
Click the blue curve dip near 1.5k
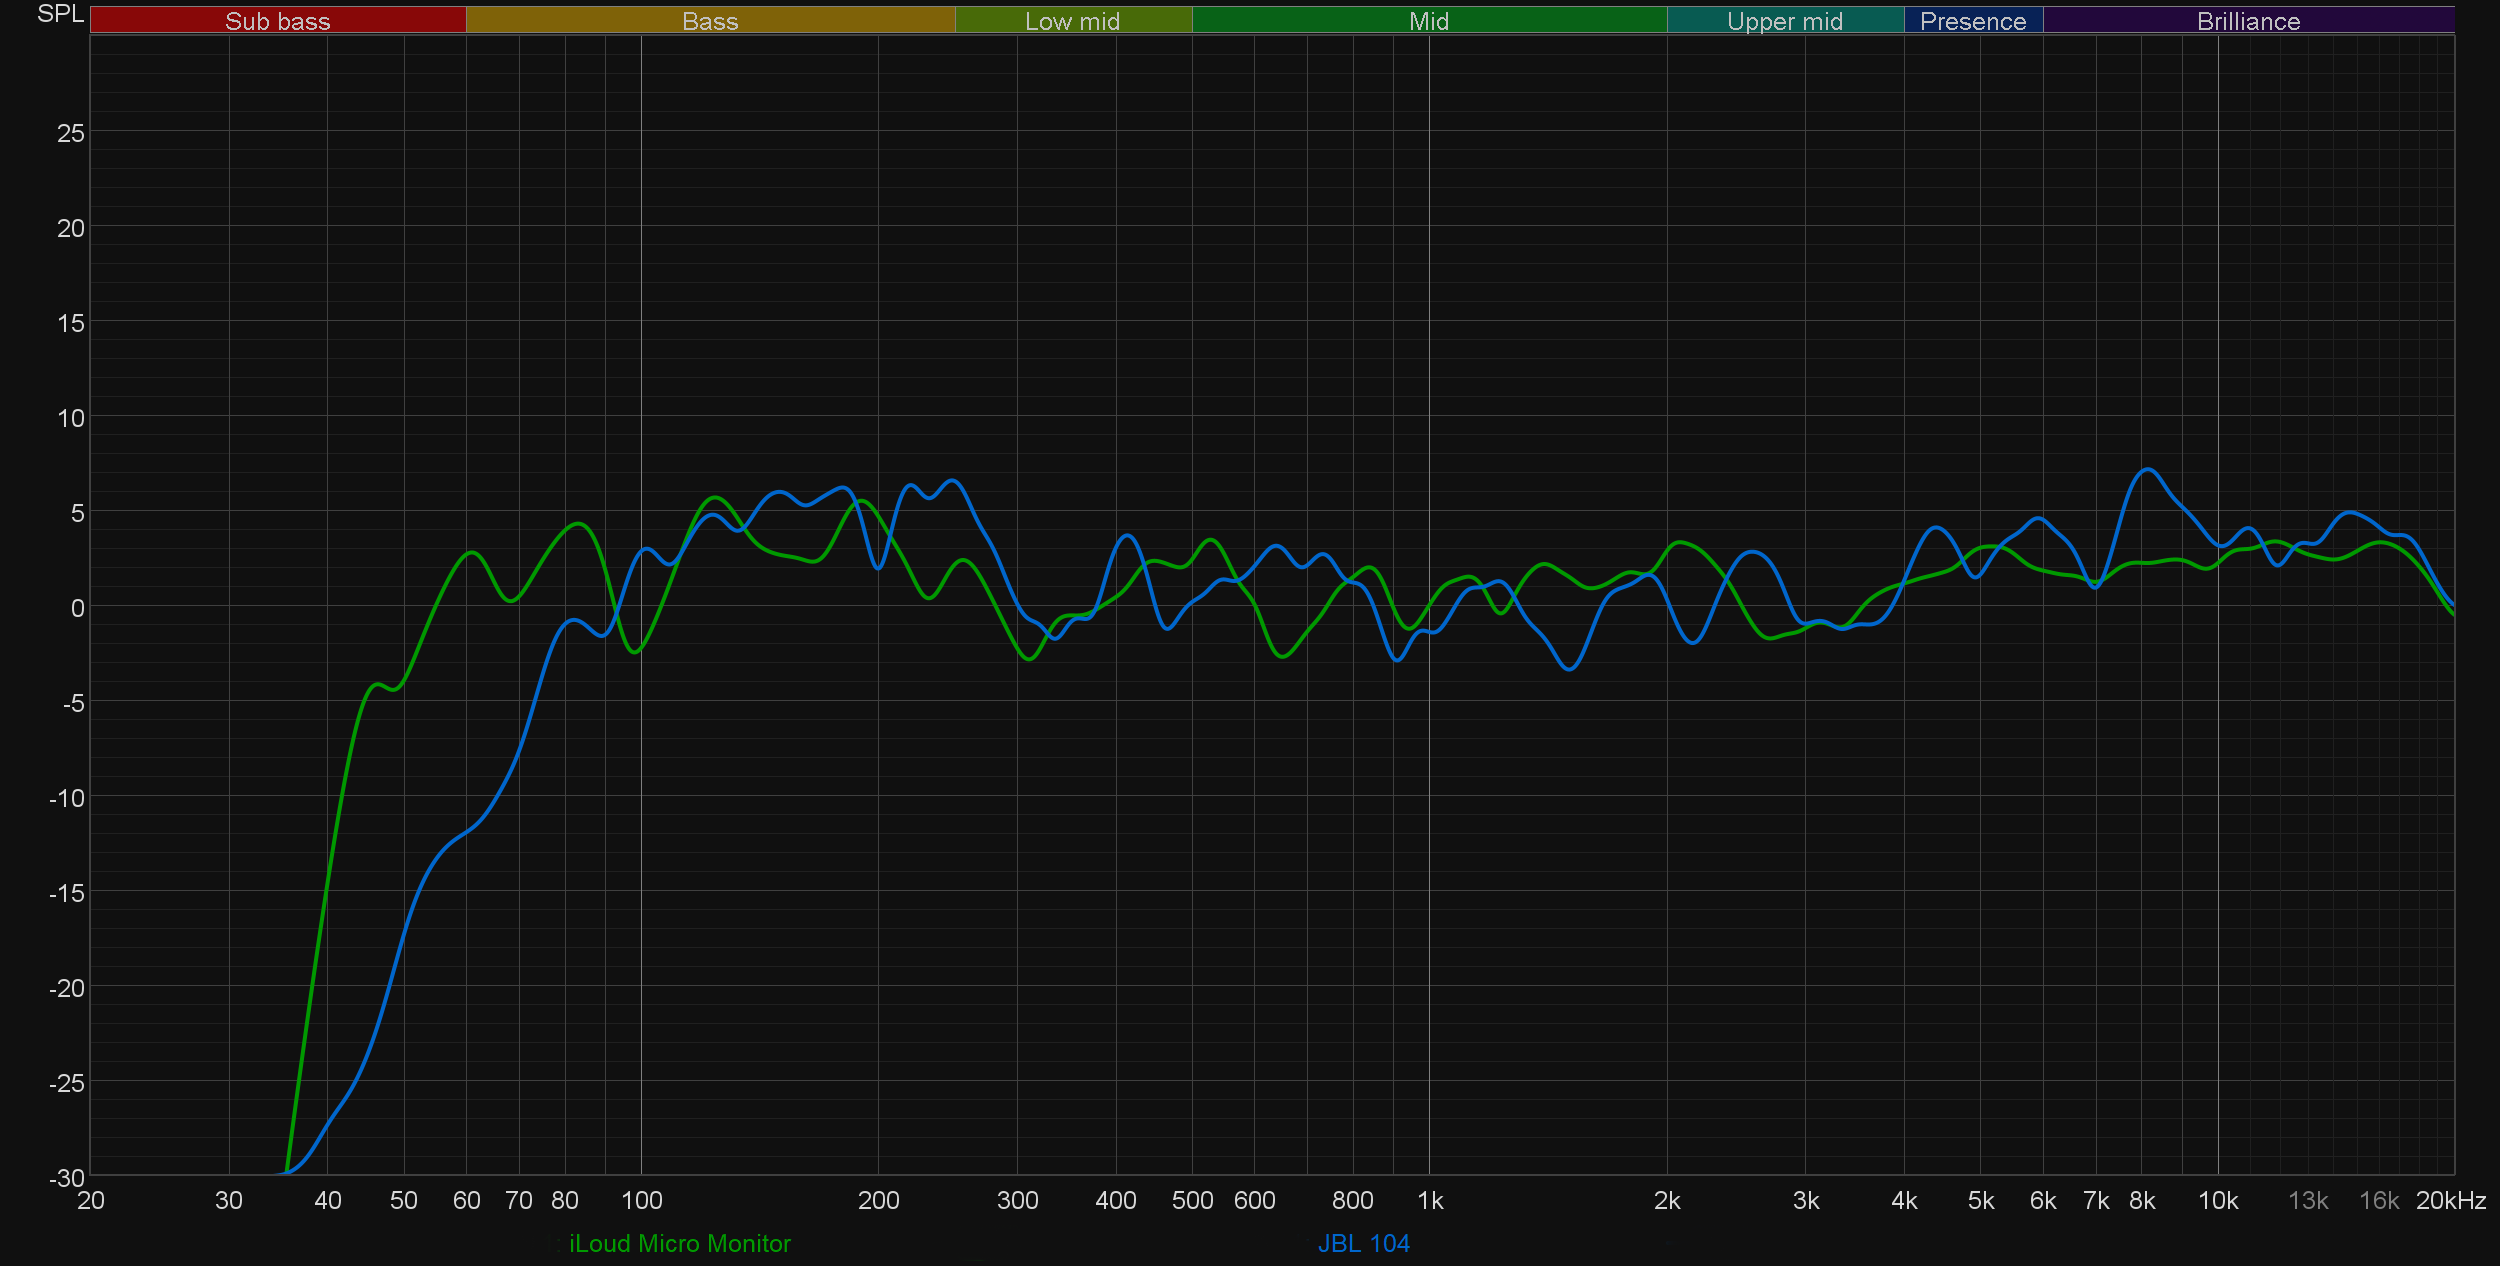tap(1570, 669)
